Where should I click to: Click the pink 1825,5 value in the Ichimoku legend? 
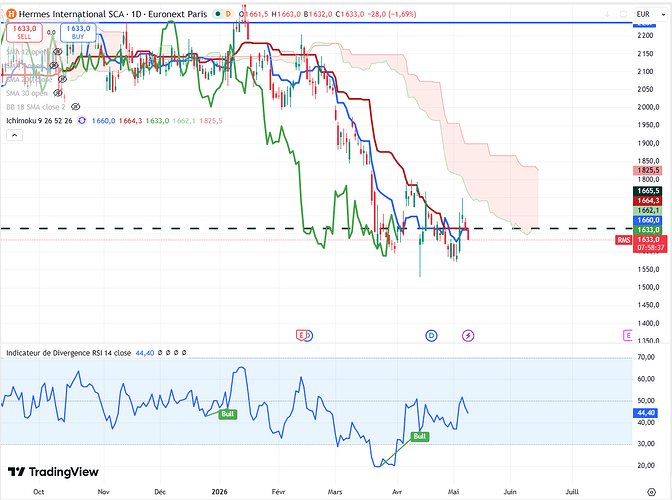point(211,121)
